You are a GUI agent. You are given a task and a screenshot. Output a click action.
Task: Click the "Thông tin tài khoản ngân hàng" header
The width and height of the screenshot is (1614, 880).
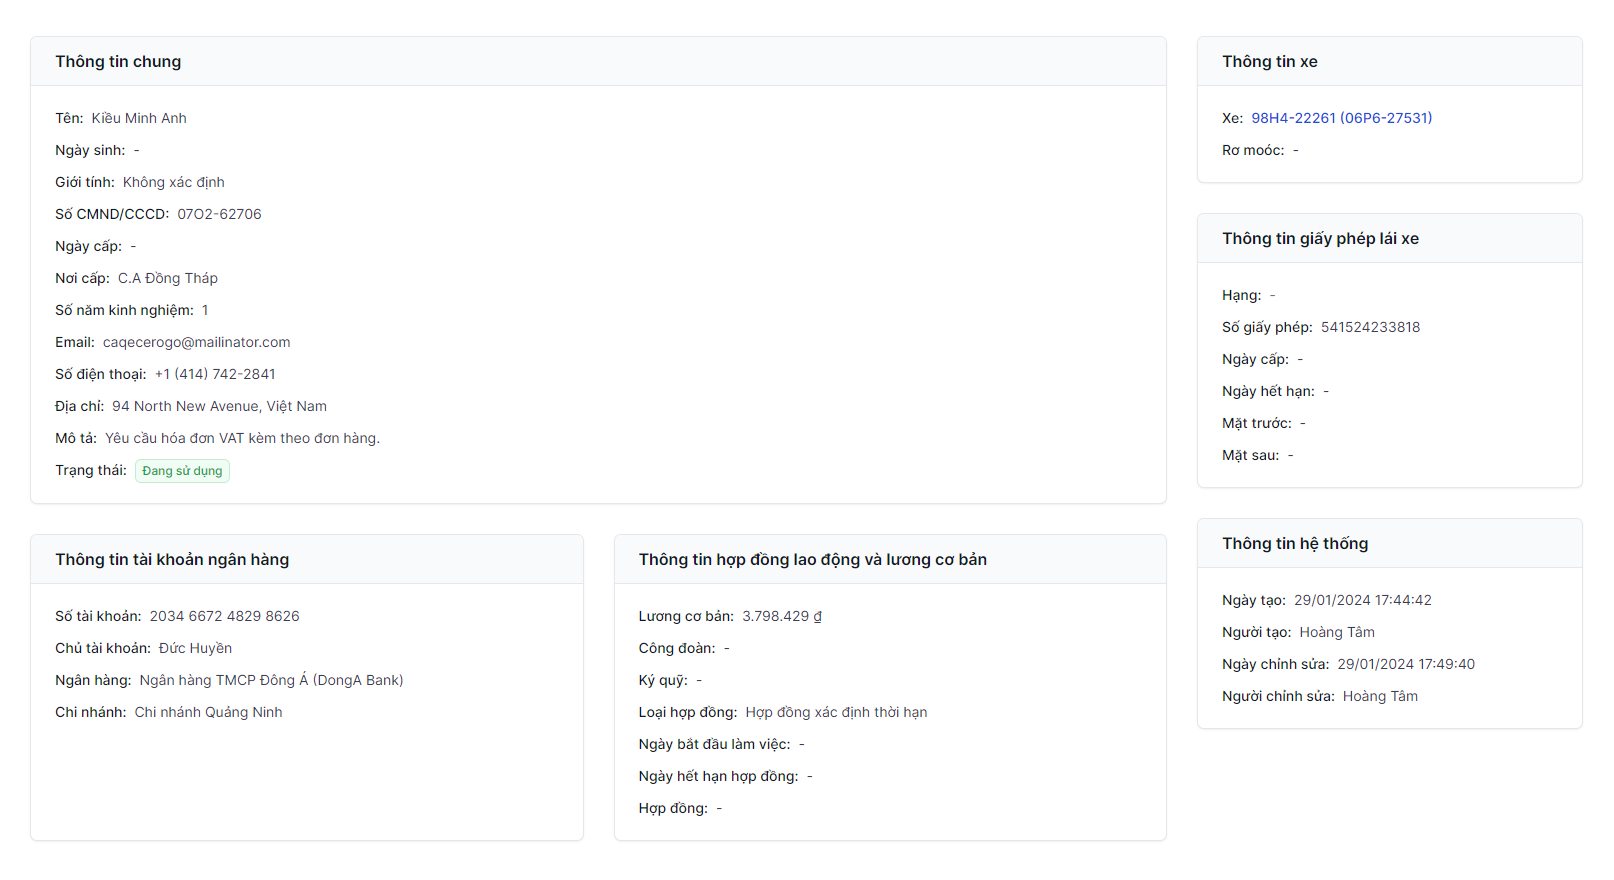pyautogui.click(x=172, y=560)
